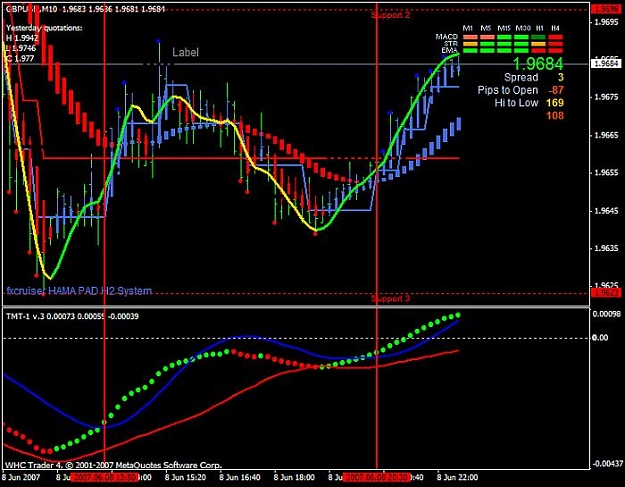The width and height of the screenshot is (625, 487).
Task: Click the Hi to Low label
Action: pyautogui.click(x=516, y=103)
